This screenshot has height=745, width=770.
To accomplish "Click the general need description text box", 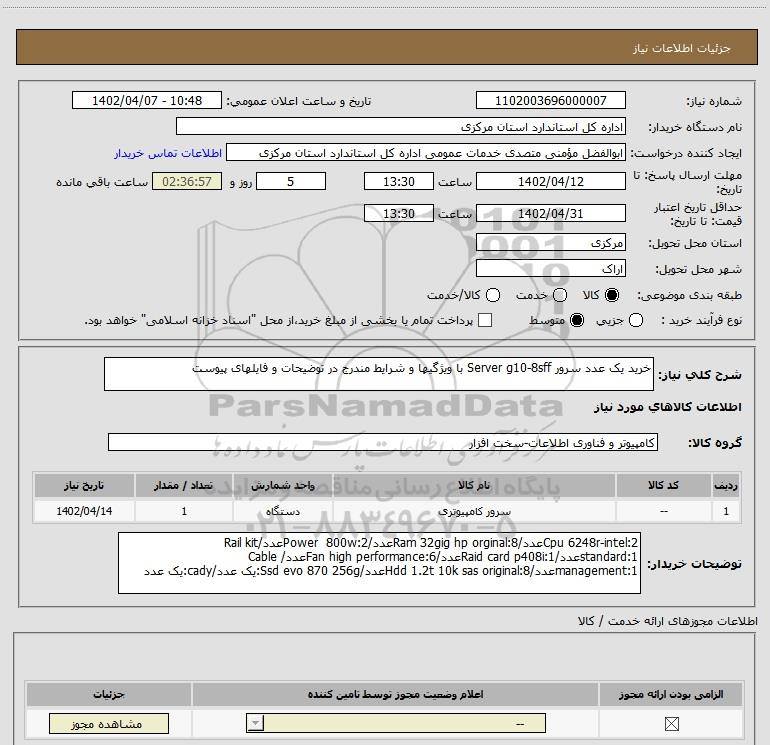I will tap(379, 374).
